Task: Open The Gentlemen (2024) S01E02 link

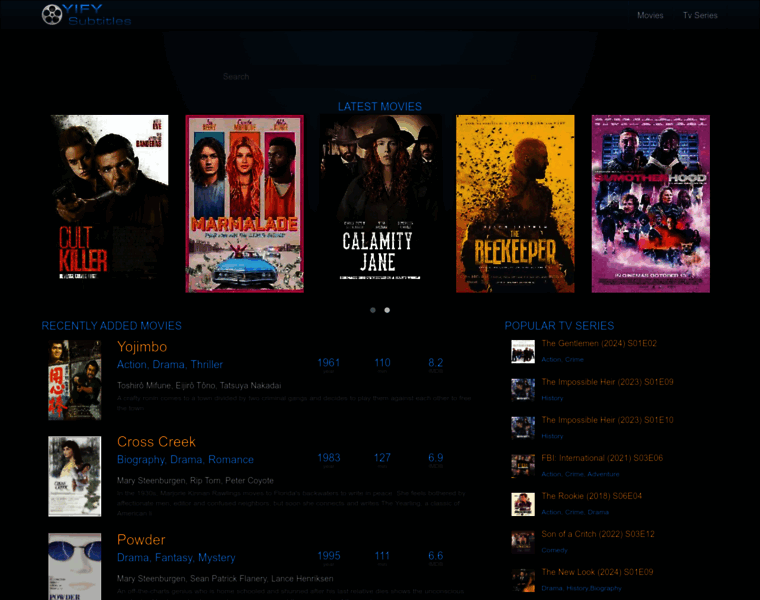Action: point(599,344)
